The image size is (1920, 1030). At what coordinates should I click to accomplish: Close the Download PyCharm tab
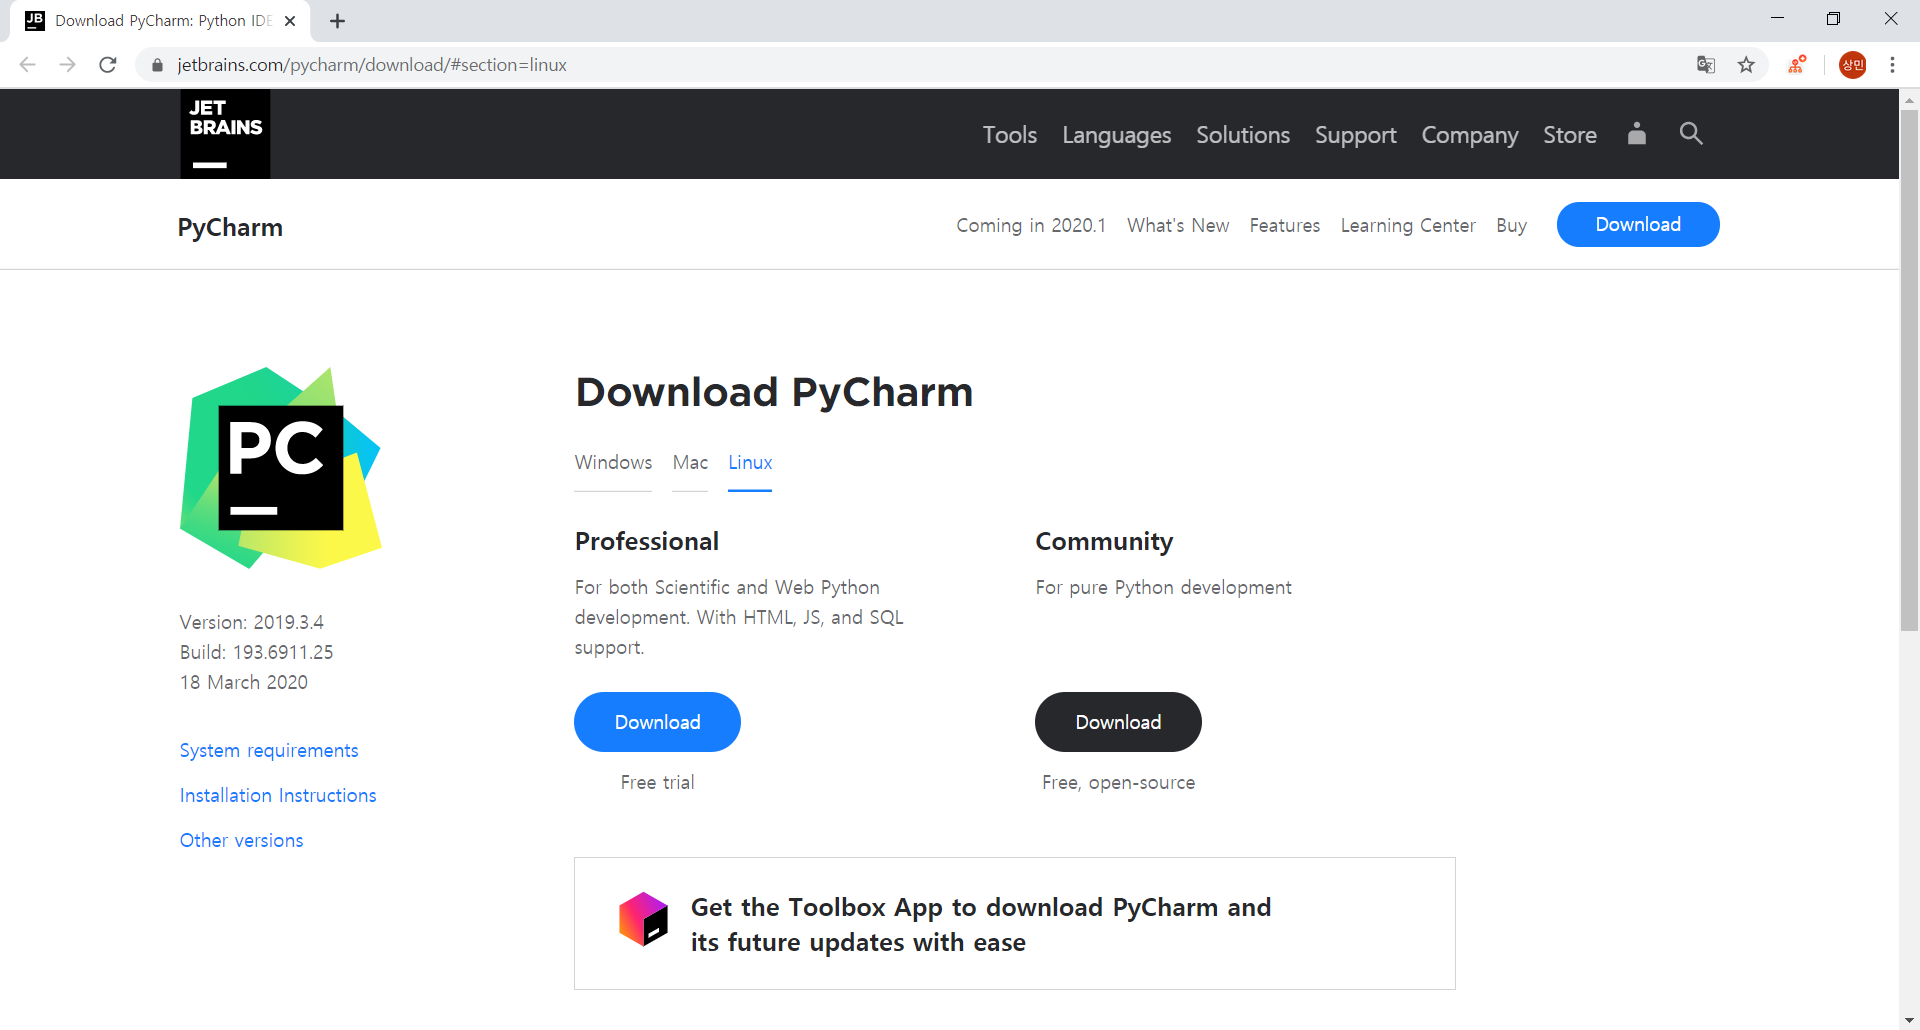coord(290,21)
